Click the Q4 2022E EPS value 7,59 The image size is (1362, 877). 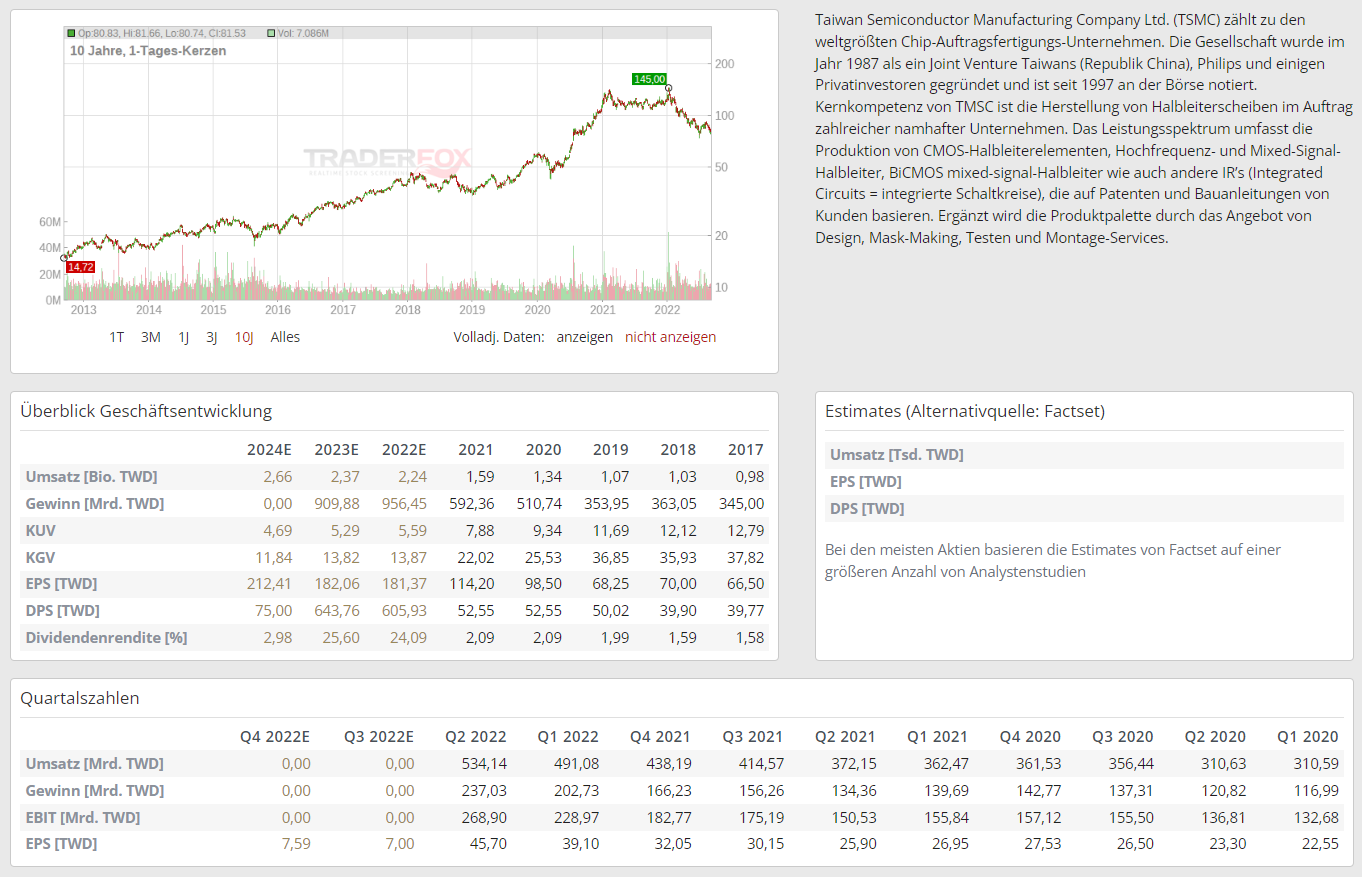click(x=296, y=843)
